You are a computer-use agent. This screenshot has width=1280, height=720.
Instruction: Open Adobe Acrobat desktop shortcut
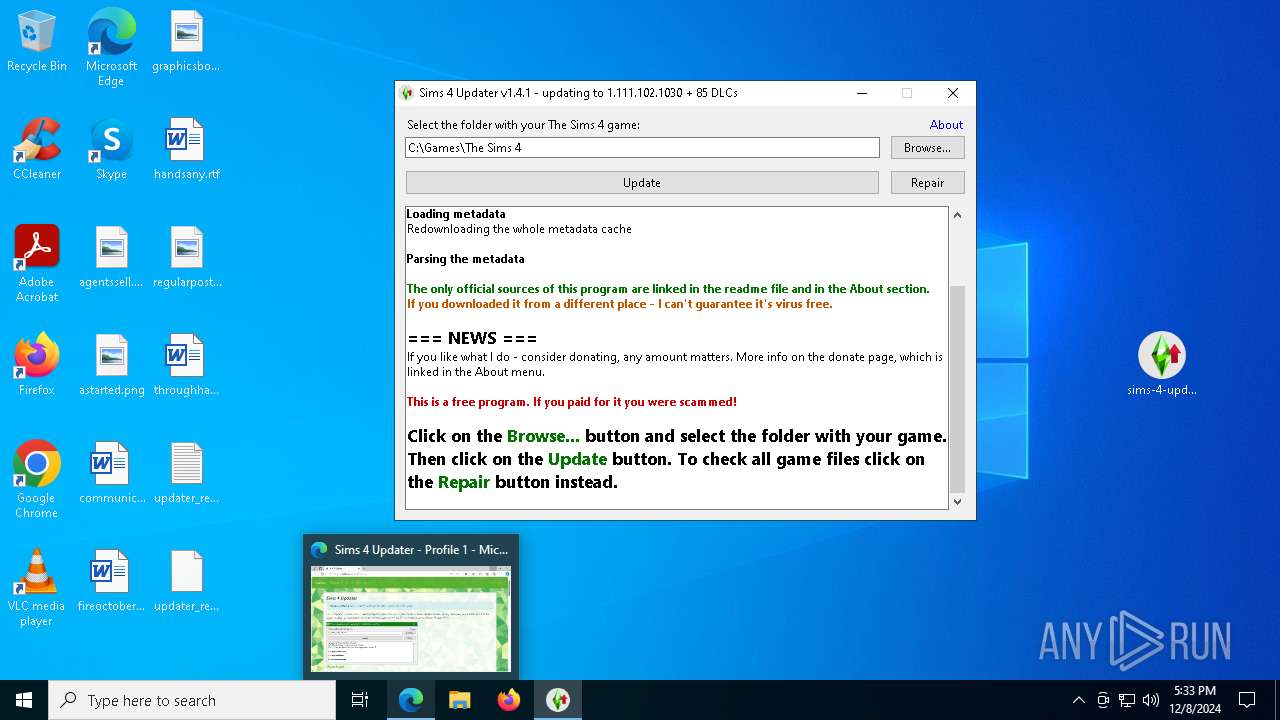tap(37, 264)
